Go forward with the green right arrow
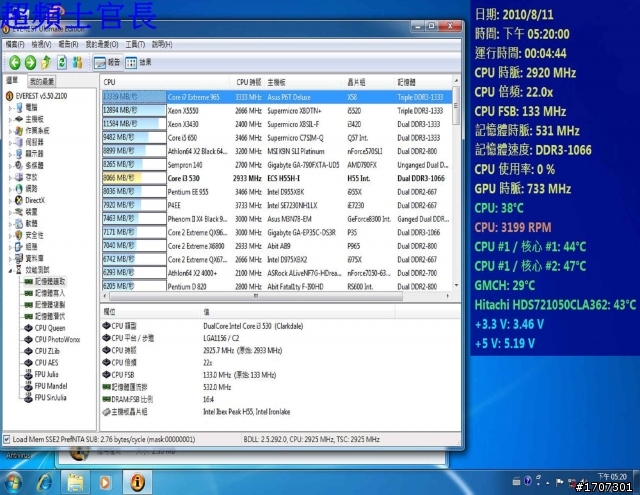This screenshot has width=640, height=495. pos(30,62)
